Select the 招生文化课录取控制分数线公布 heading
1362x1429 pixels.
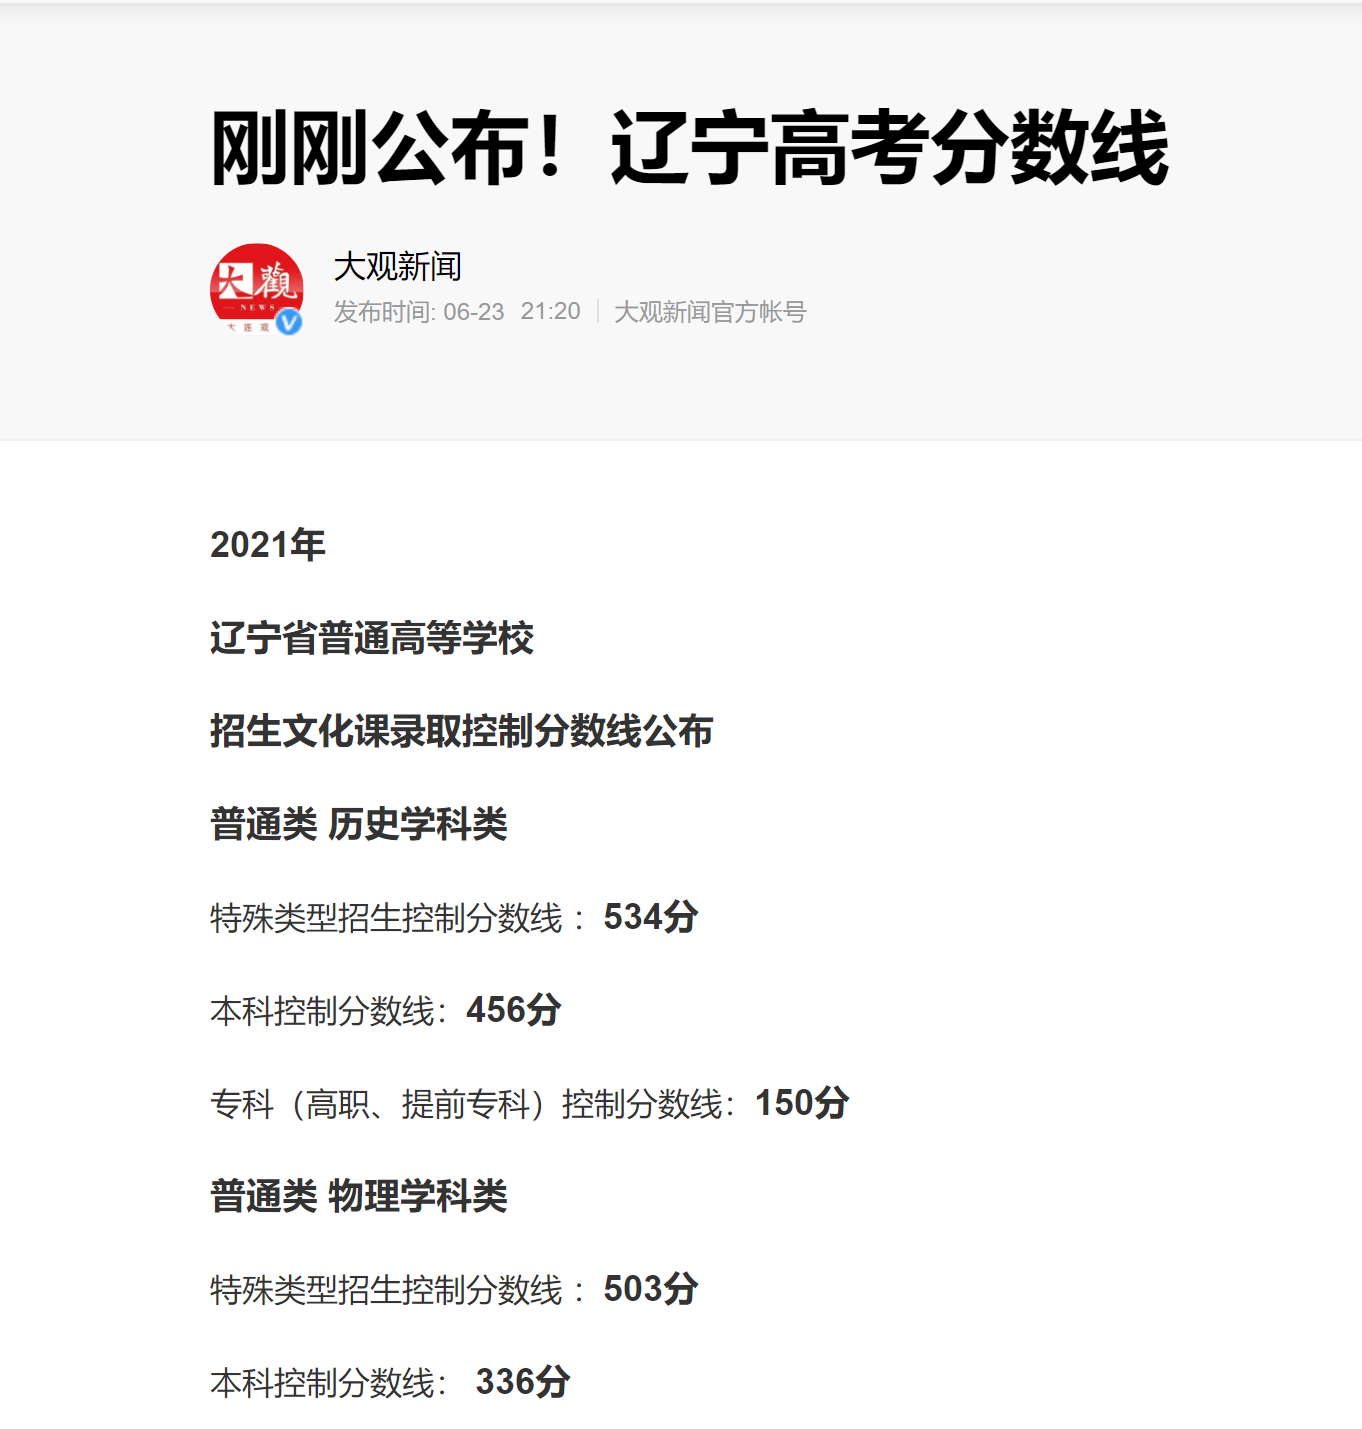coord(463,731)
